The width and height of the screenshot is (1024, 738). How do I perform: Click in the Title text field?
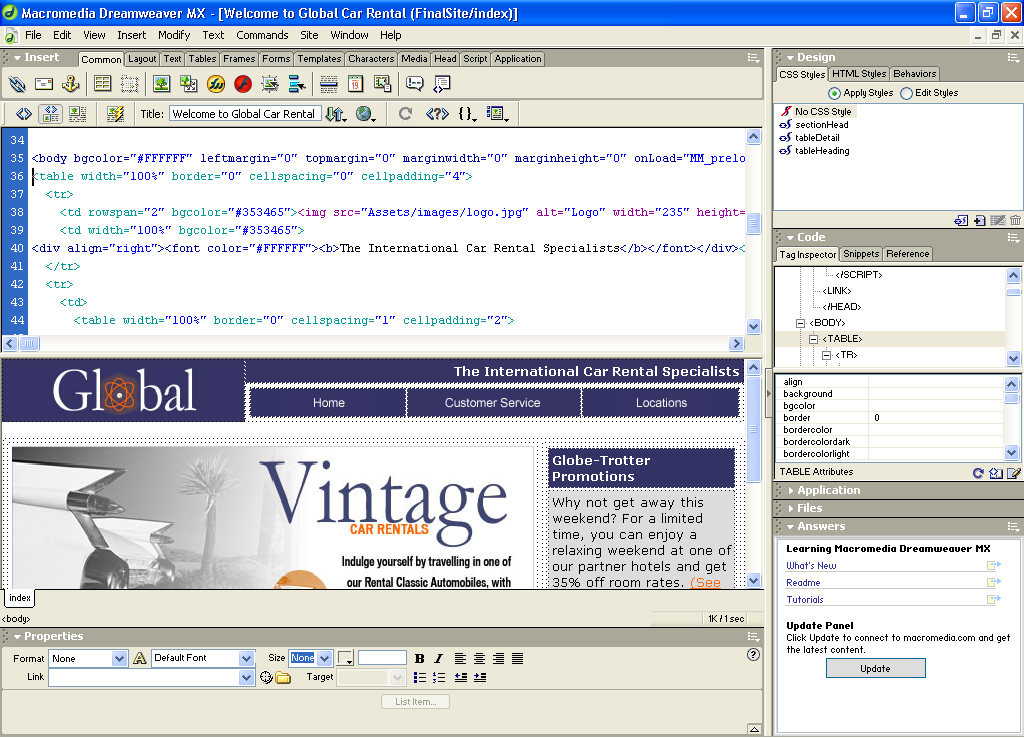coord(245,114)
